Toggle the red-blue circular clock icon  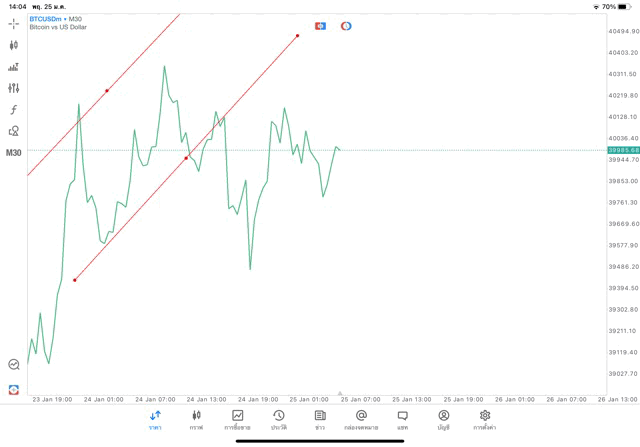[x=346, y=26]
